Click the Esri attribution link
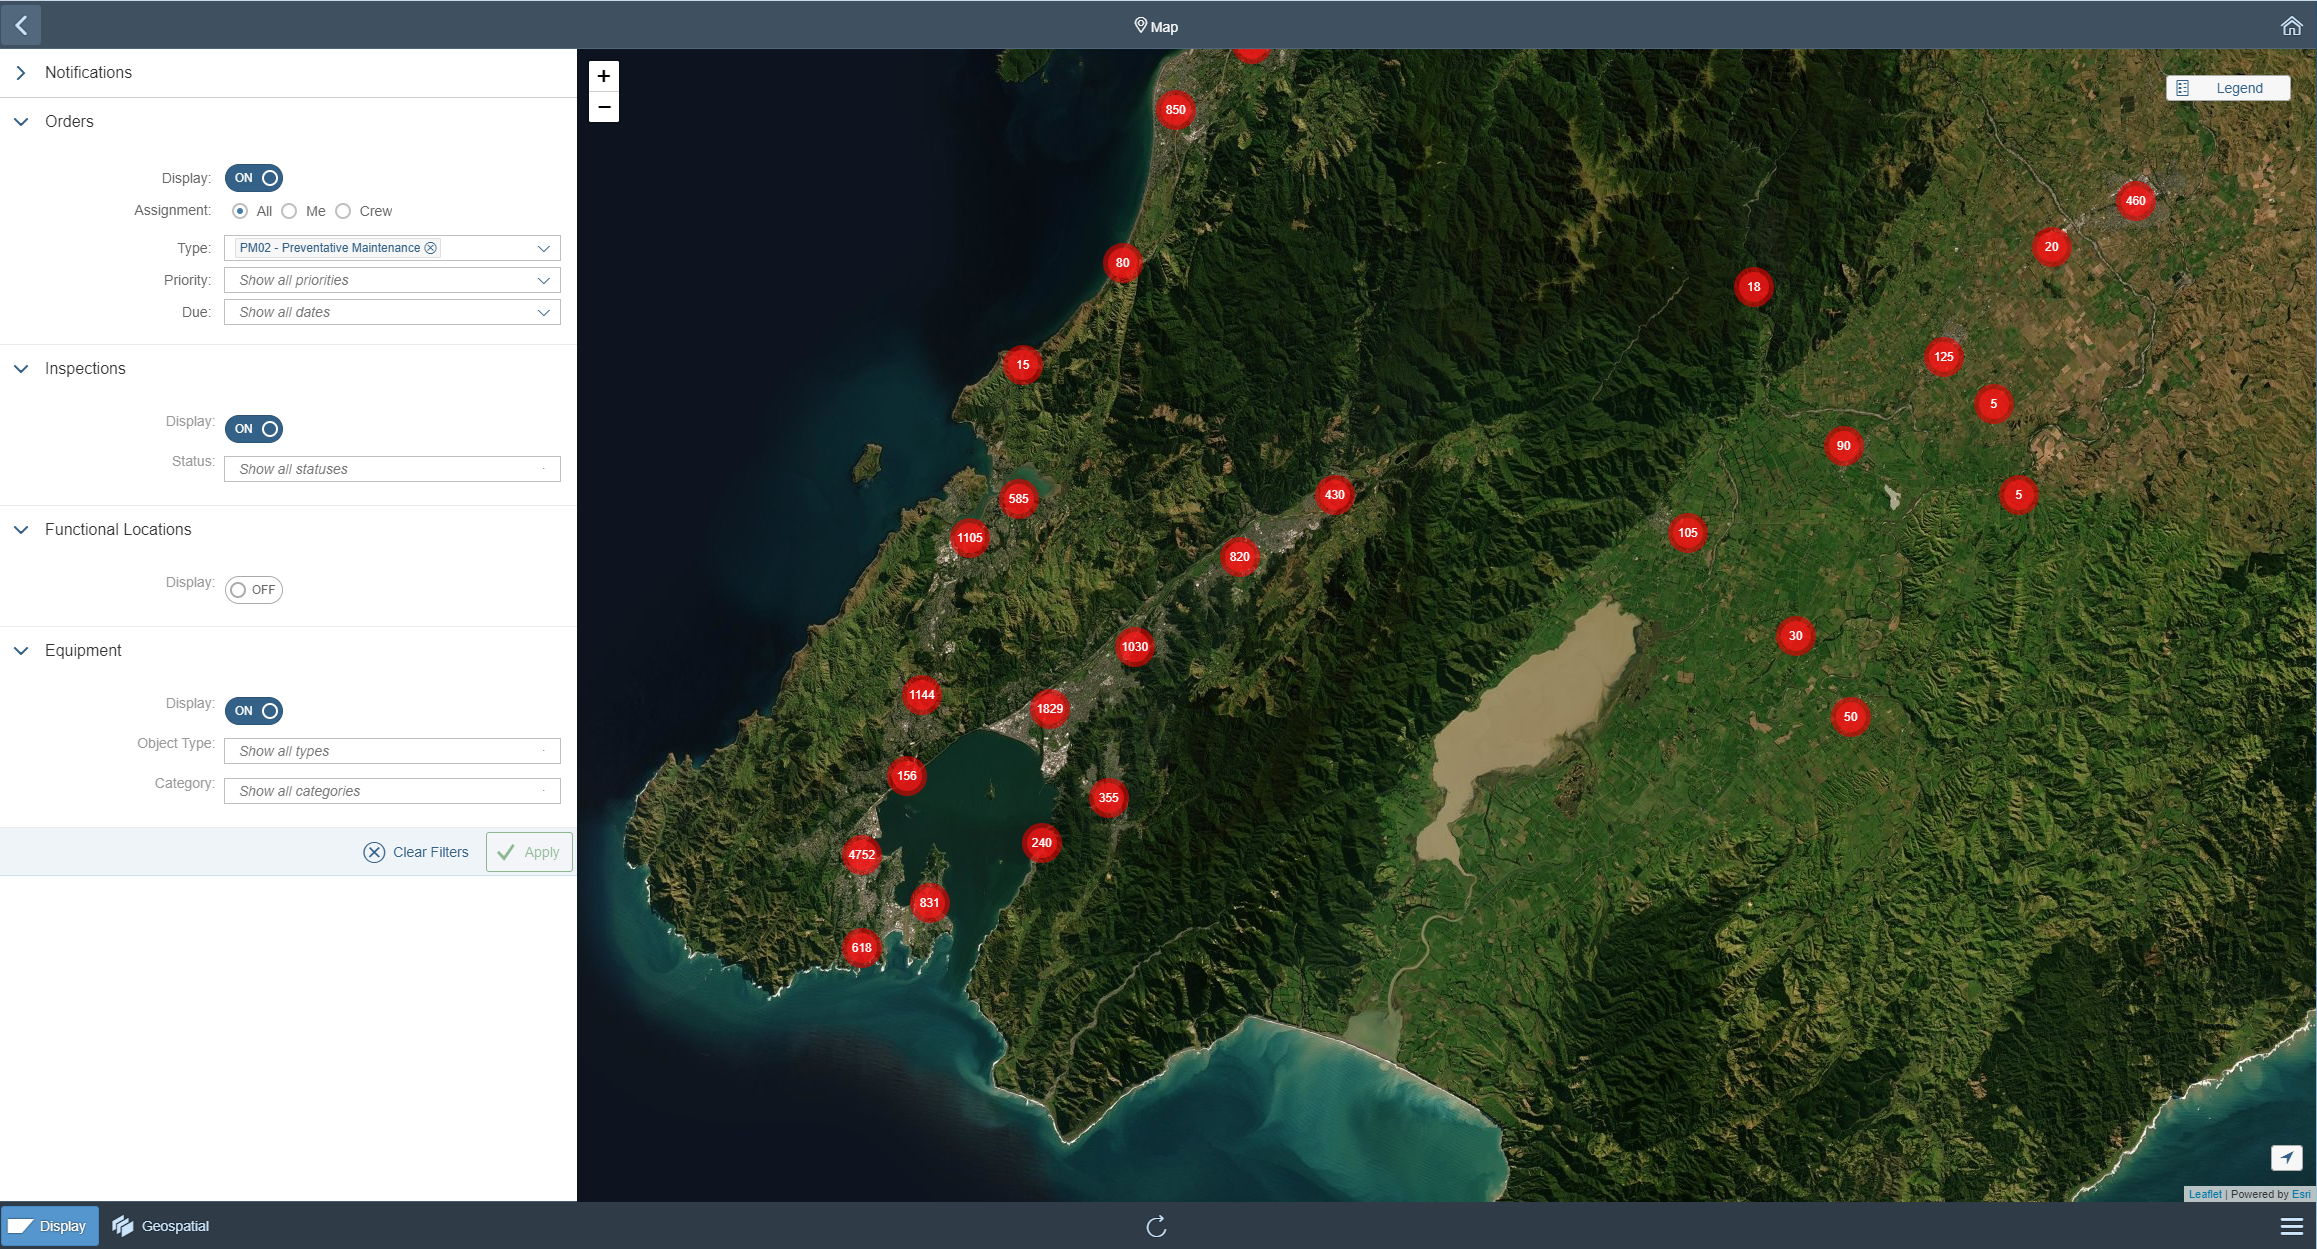The image size is (2317, 1249). tap(2301, 1194)
